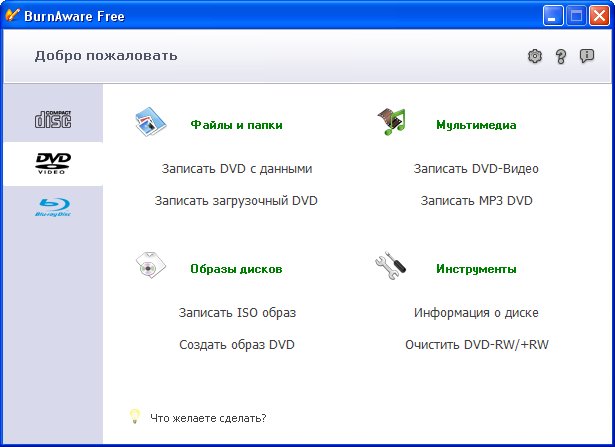
Task: Click the Образы дисков disc image icon
Action: tap(151, 265)
